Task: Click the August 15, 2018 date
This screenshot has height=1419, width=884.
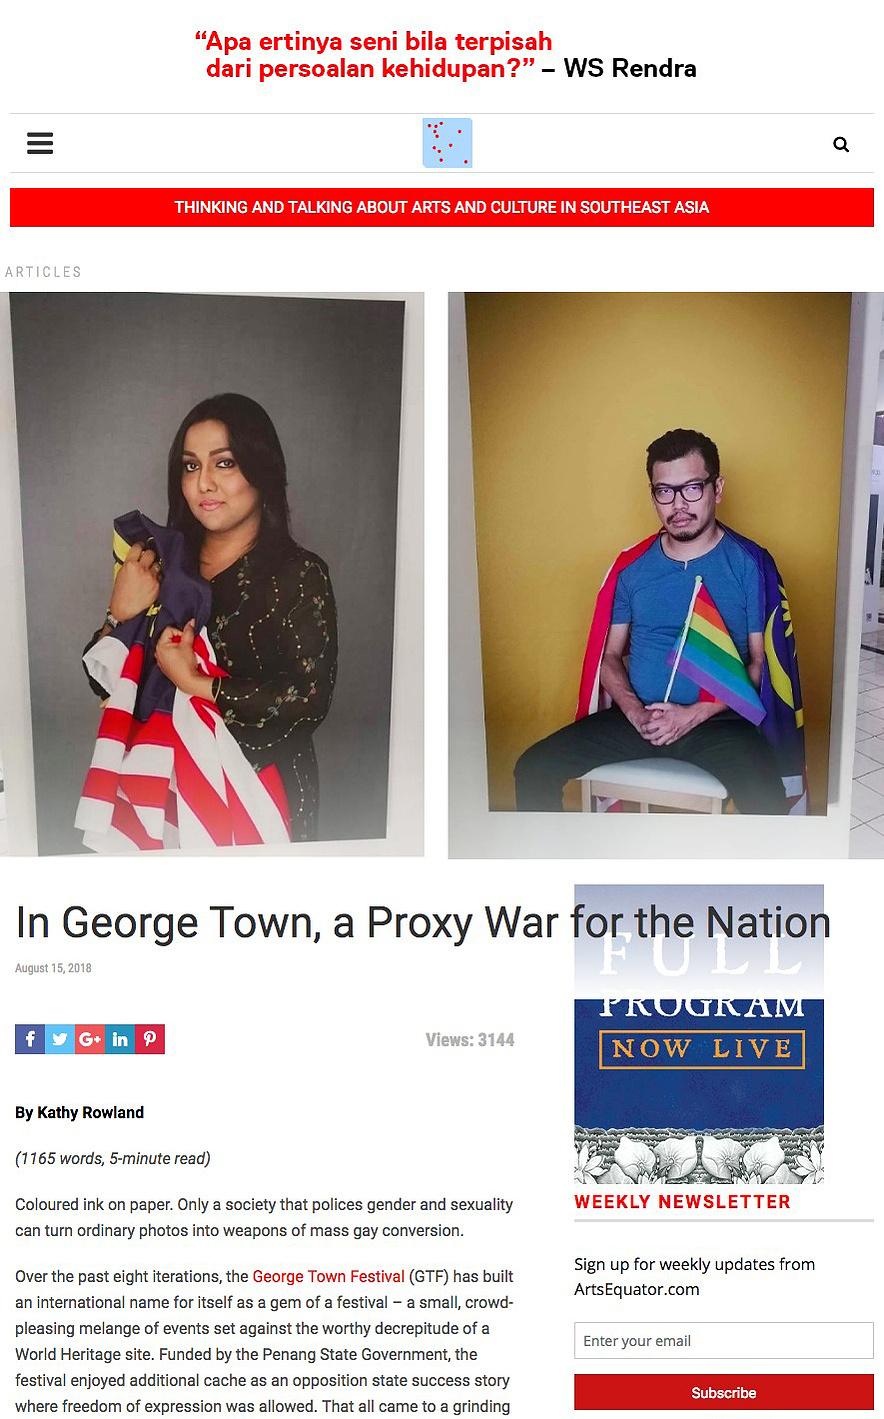Action: coord(53,968)
